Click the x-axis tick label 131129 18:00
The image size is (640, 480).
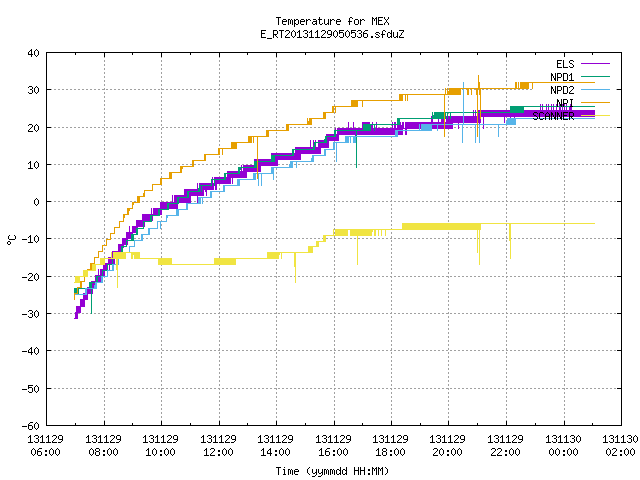[391, 446]
